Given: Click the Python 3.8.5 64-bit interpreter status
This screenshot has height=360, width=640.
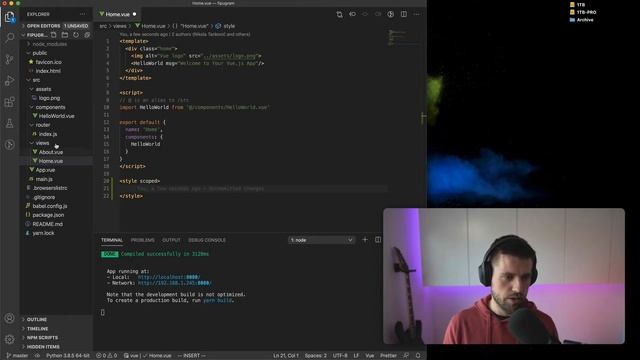Looking at the screenshot, I should coord(68,356).
